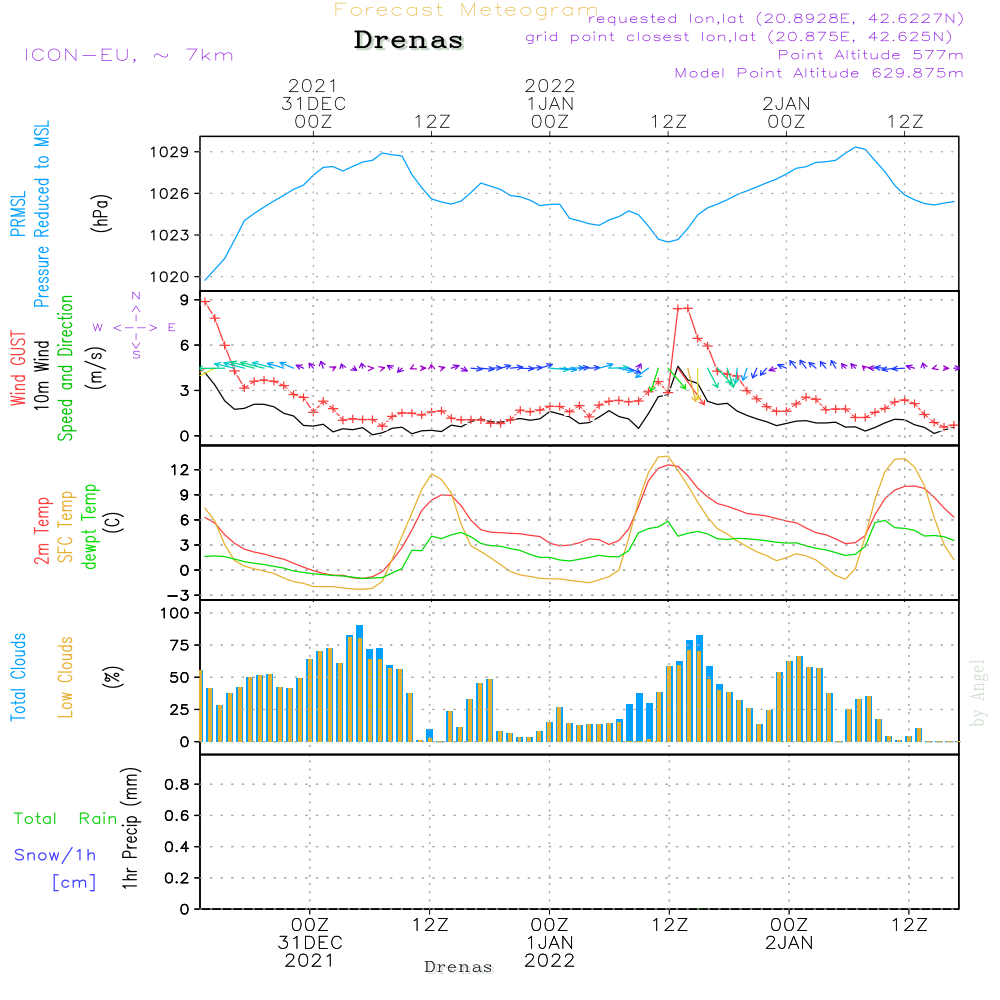The width and height of the screenshot is (1000, 1000).
Task: Select the 1020 pressure axis value
Action: (x=170, y=277)
